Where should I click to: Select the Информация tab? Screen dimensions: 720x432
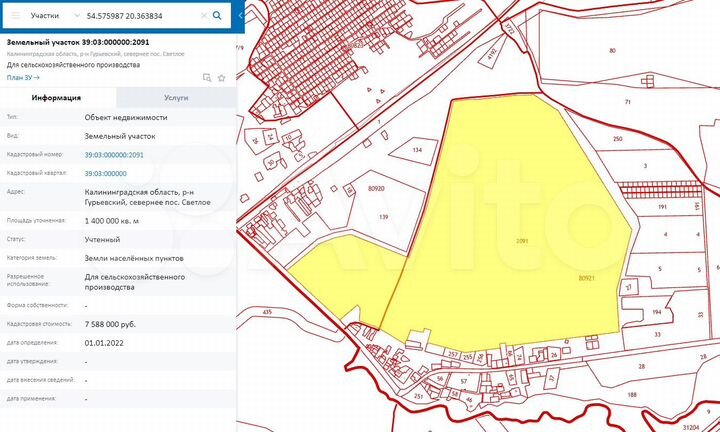(x=57, y=98)
